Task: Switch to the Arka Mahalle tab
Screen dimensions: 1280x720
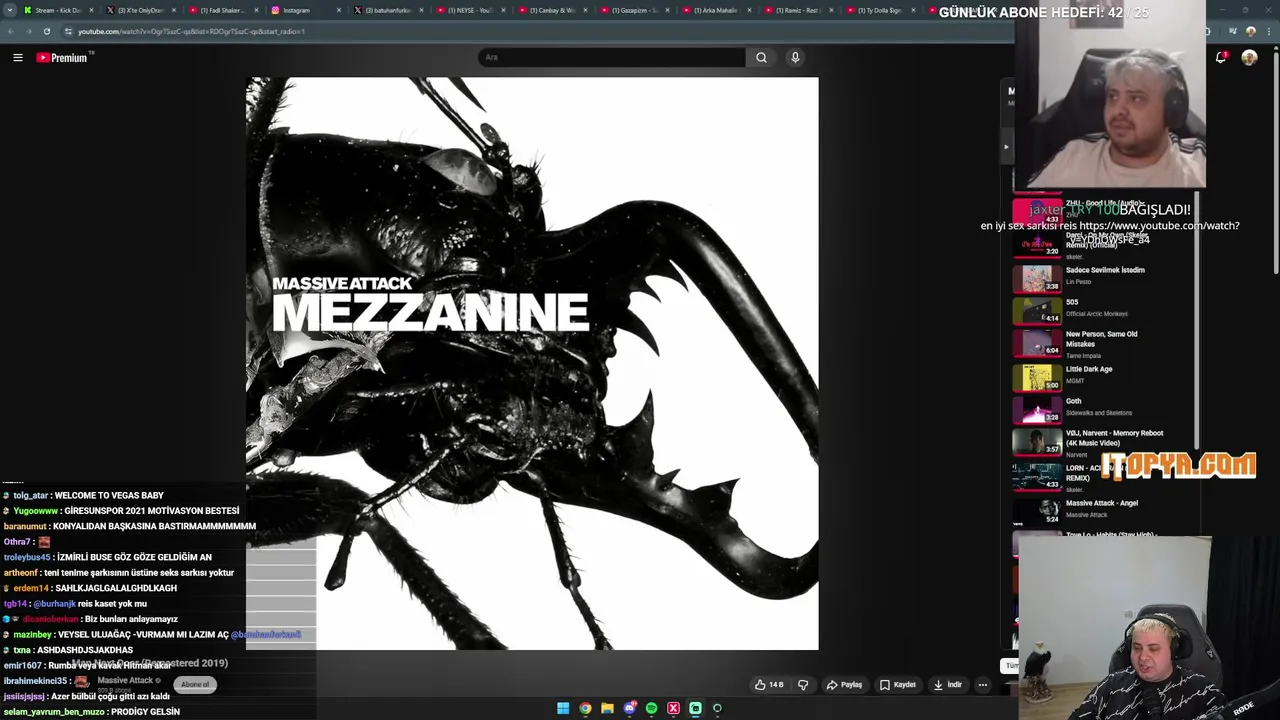Action: coord(716,10)
